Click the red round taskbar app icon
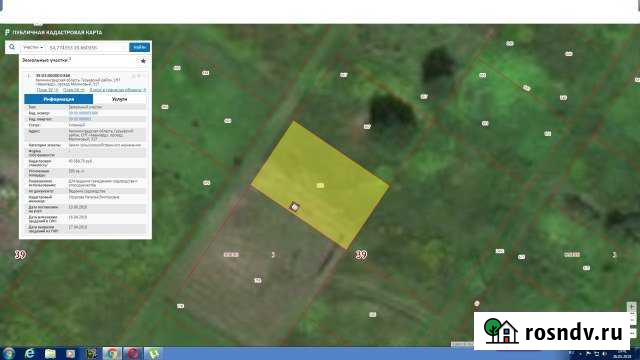Viewport: 640px width, 360px height. 133,353
